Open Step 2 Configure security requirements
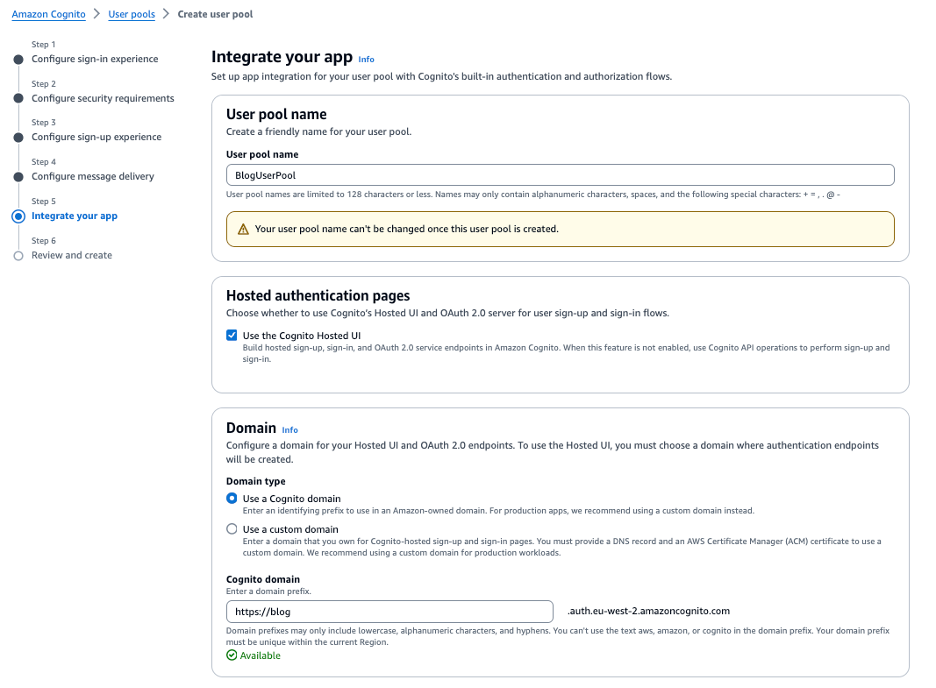Image resolution: width=936 pixels, height=688 pixels. (x=102, y=97)
